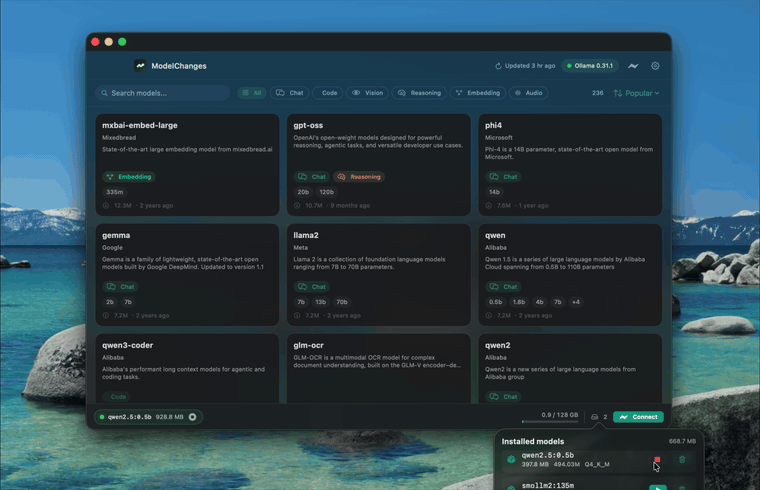Filter models by Vision
Viewport: 760px width, 490px height.
pyautogui.click(x=367, y=93)
